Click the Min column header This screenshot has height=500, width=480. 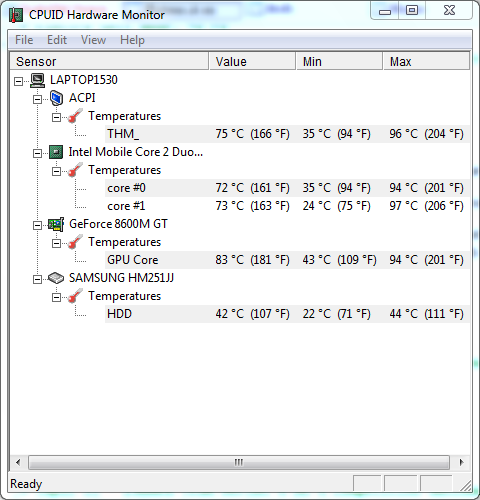pos(339,61)
